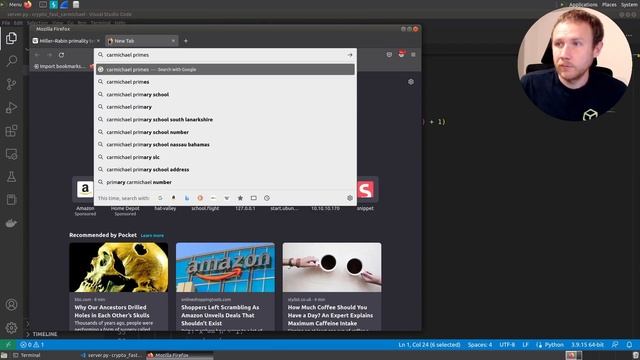
Task: Open the Source Control view
Action: click(x=11, y=84)
